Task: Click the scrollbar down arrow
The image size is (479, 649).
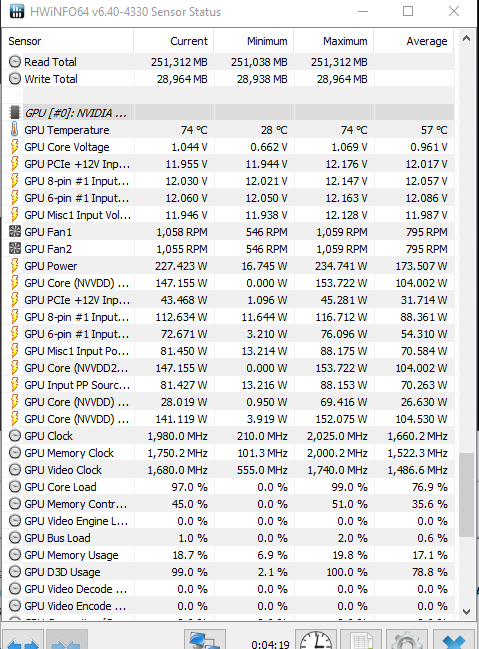Action: click(x=466, y=611)
